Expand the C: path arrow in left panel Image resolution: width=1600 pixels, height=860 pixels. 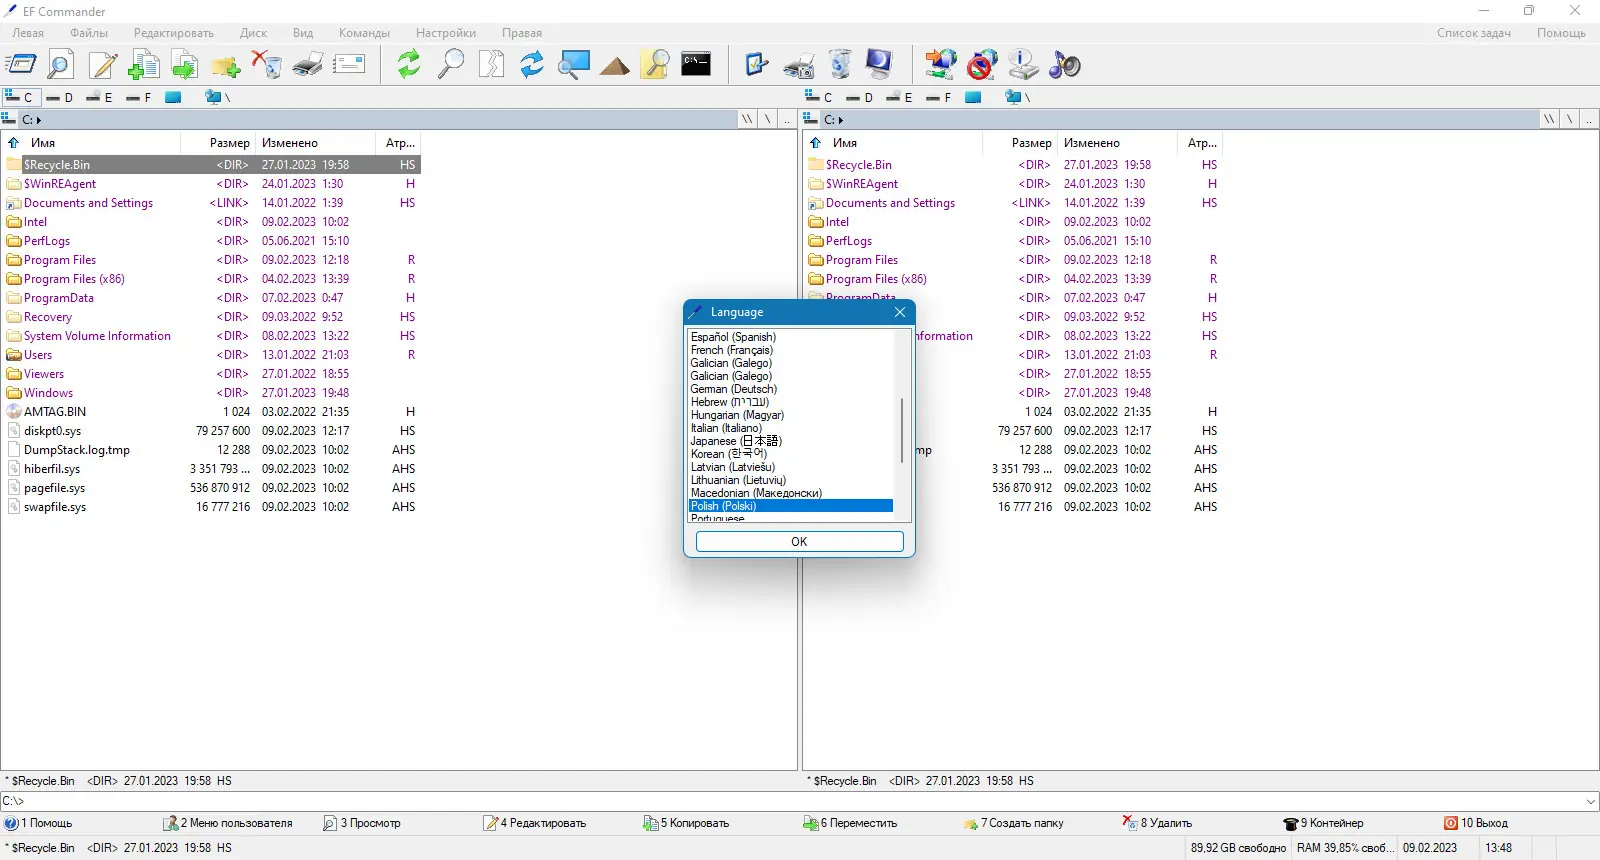pyautogui.click(x=39, y=120)
